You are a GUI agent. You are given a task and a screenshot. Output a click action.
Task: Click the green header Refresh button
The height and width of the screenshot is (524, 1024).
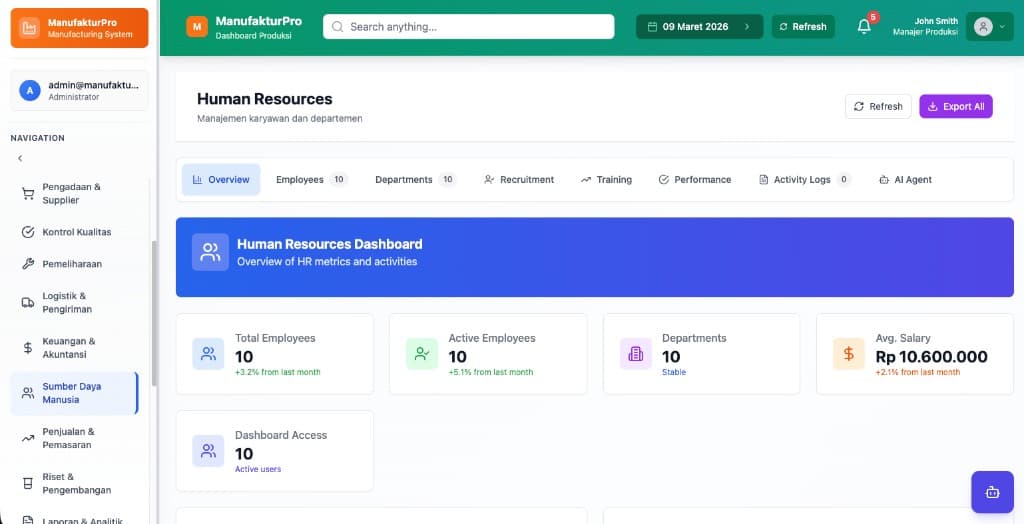tap(802, 27)
